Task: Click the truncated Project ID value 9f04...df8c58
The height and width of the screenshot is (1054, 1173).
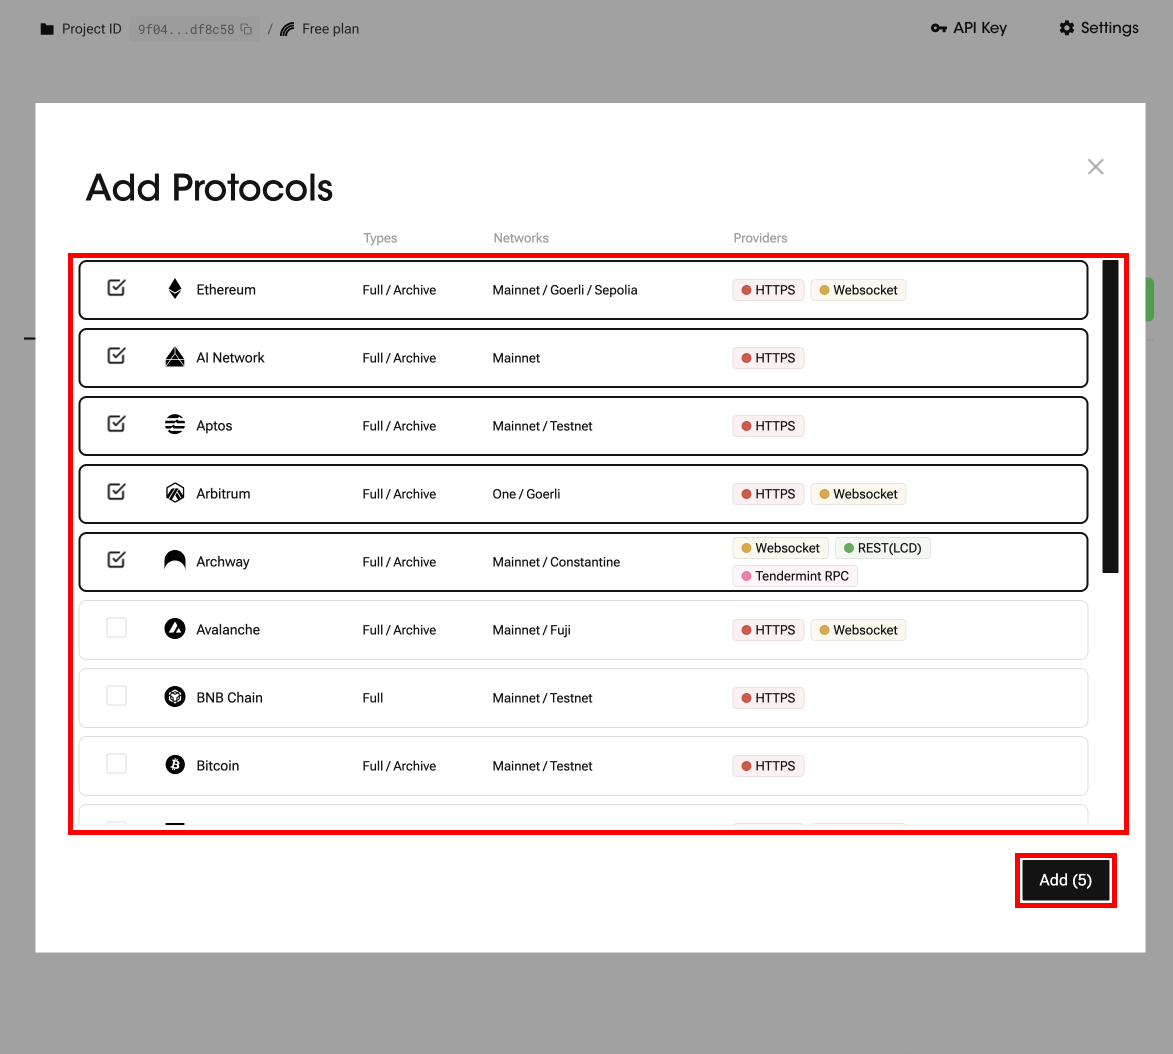Action: pos(186,30)
